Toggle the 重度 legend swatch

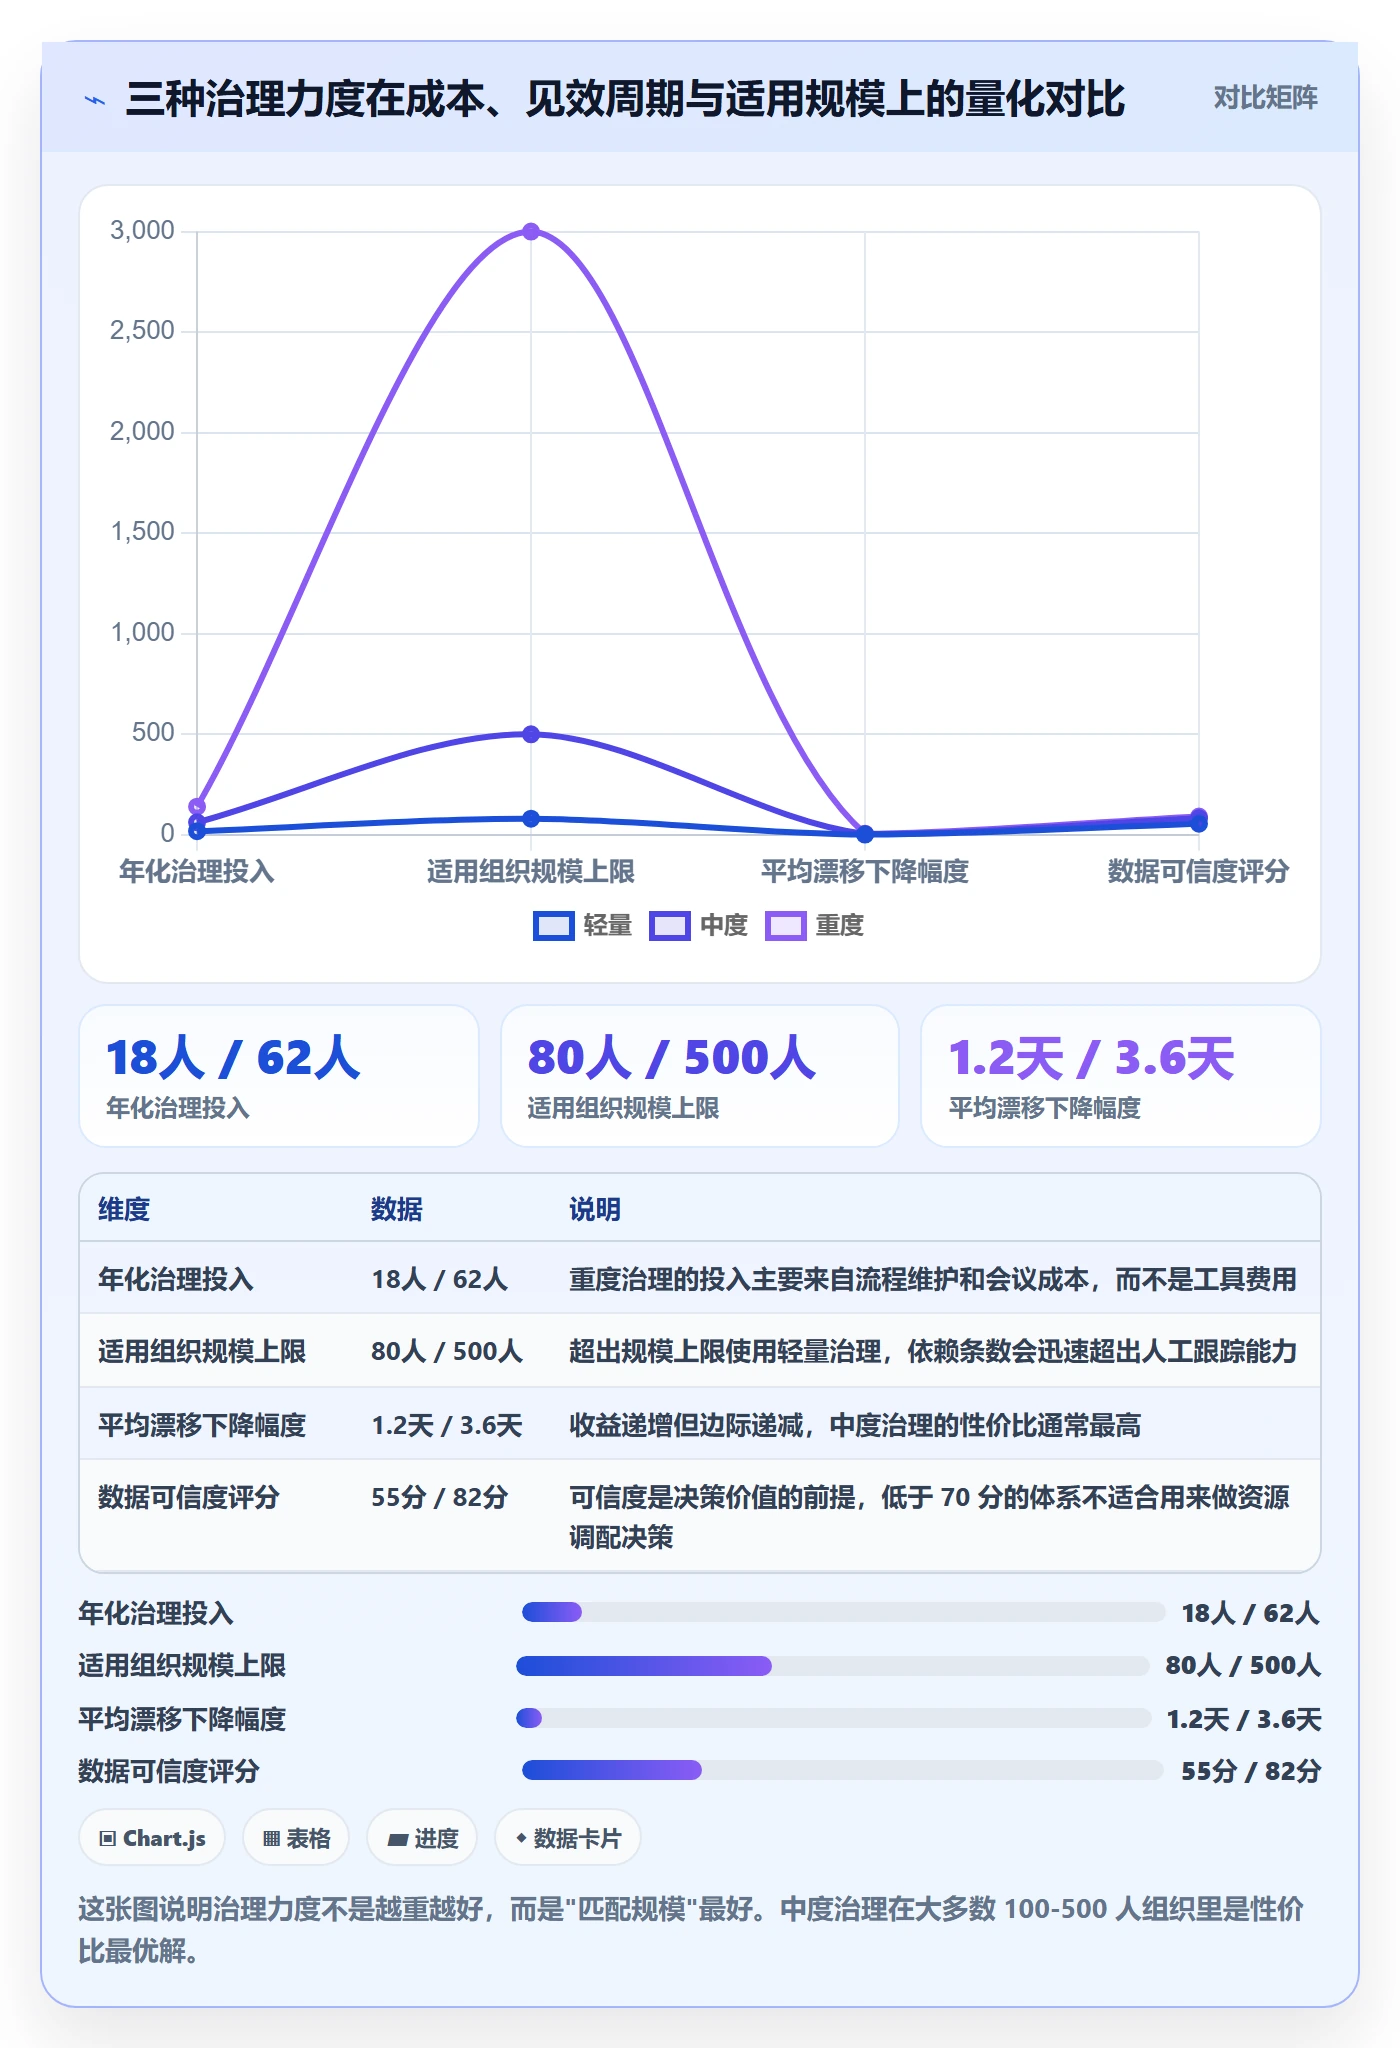[x=785, y=926]
